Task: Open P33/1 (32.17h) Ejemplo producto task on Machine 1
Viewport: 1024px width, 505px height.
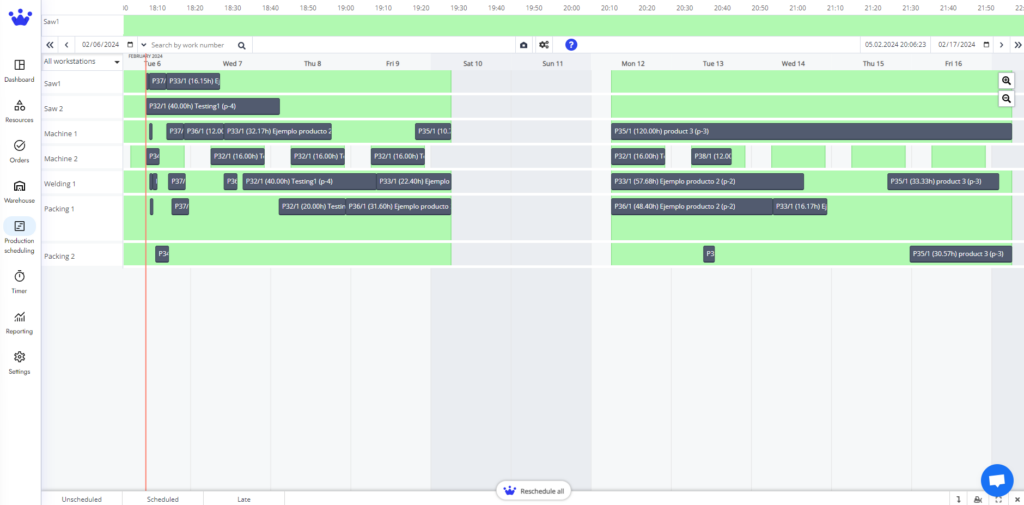Action: (x=278, y=131)
